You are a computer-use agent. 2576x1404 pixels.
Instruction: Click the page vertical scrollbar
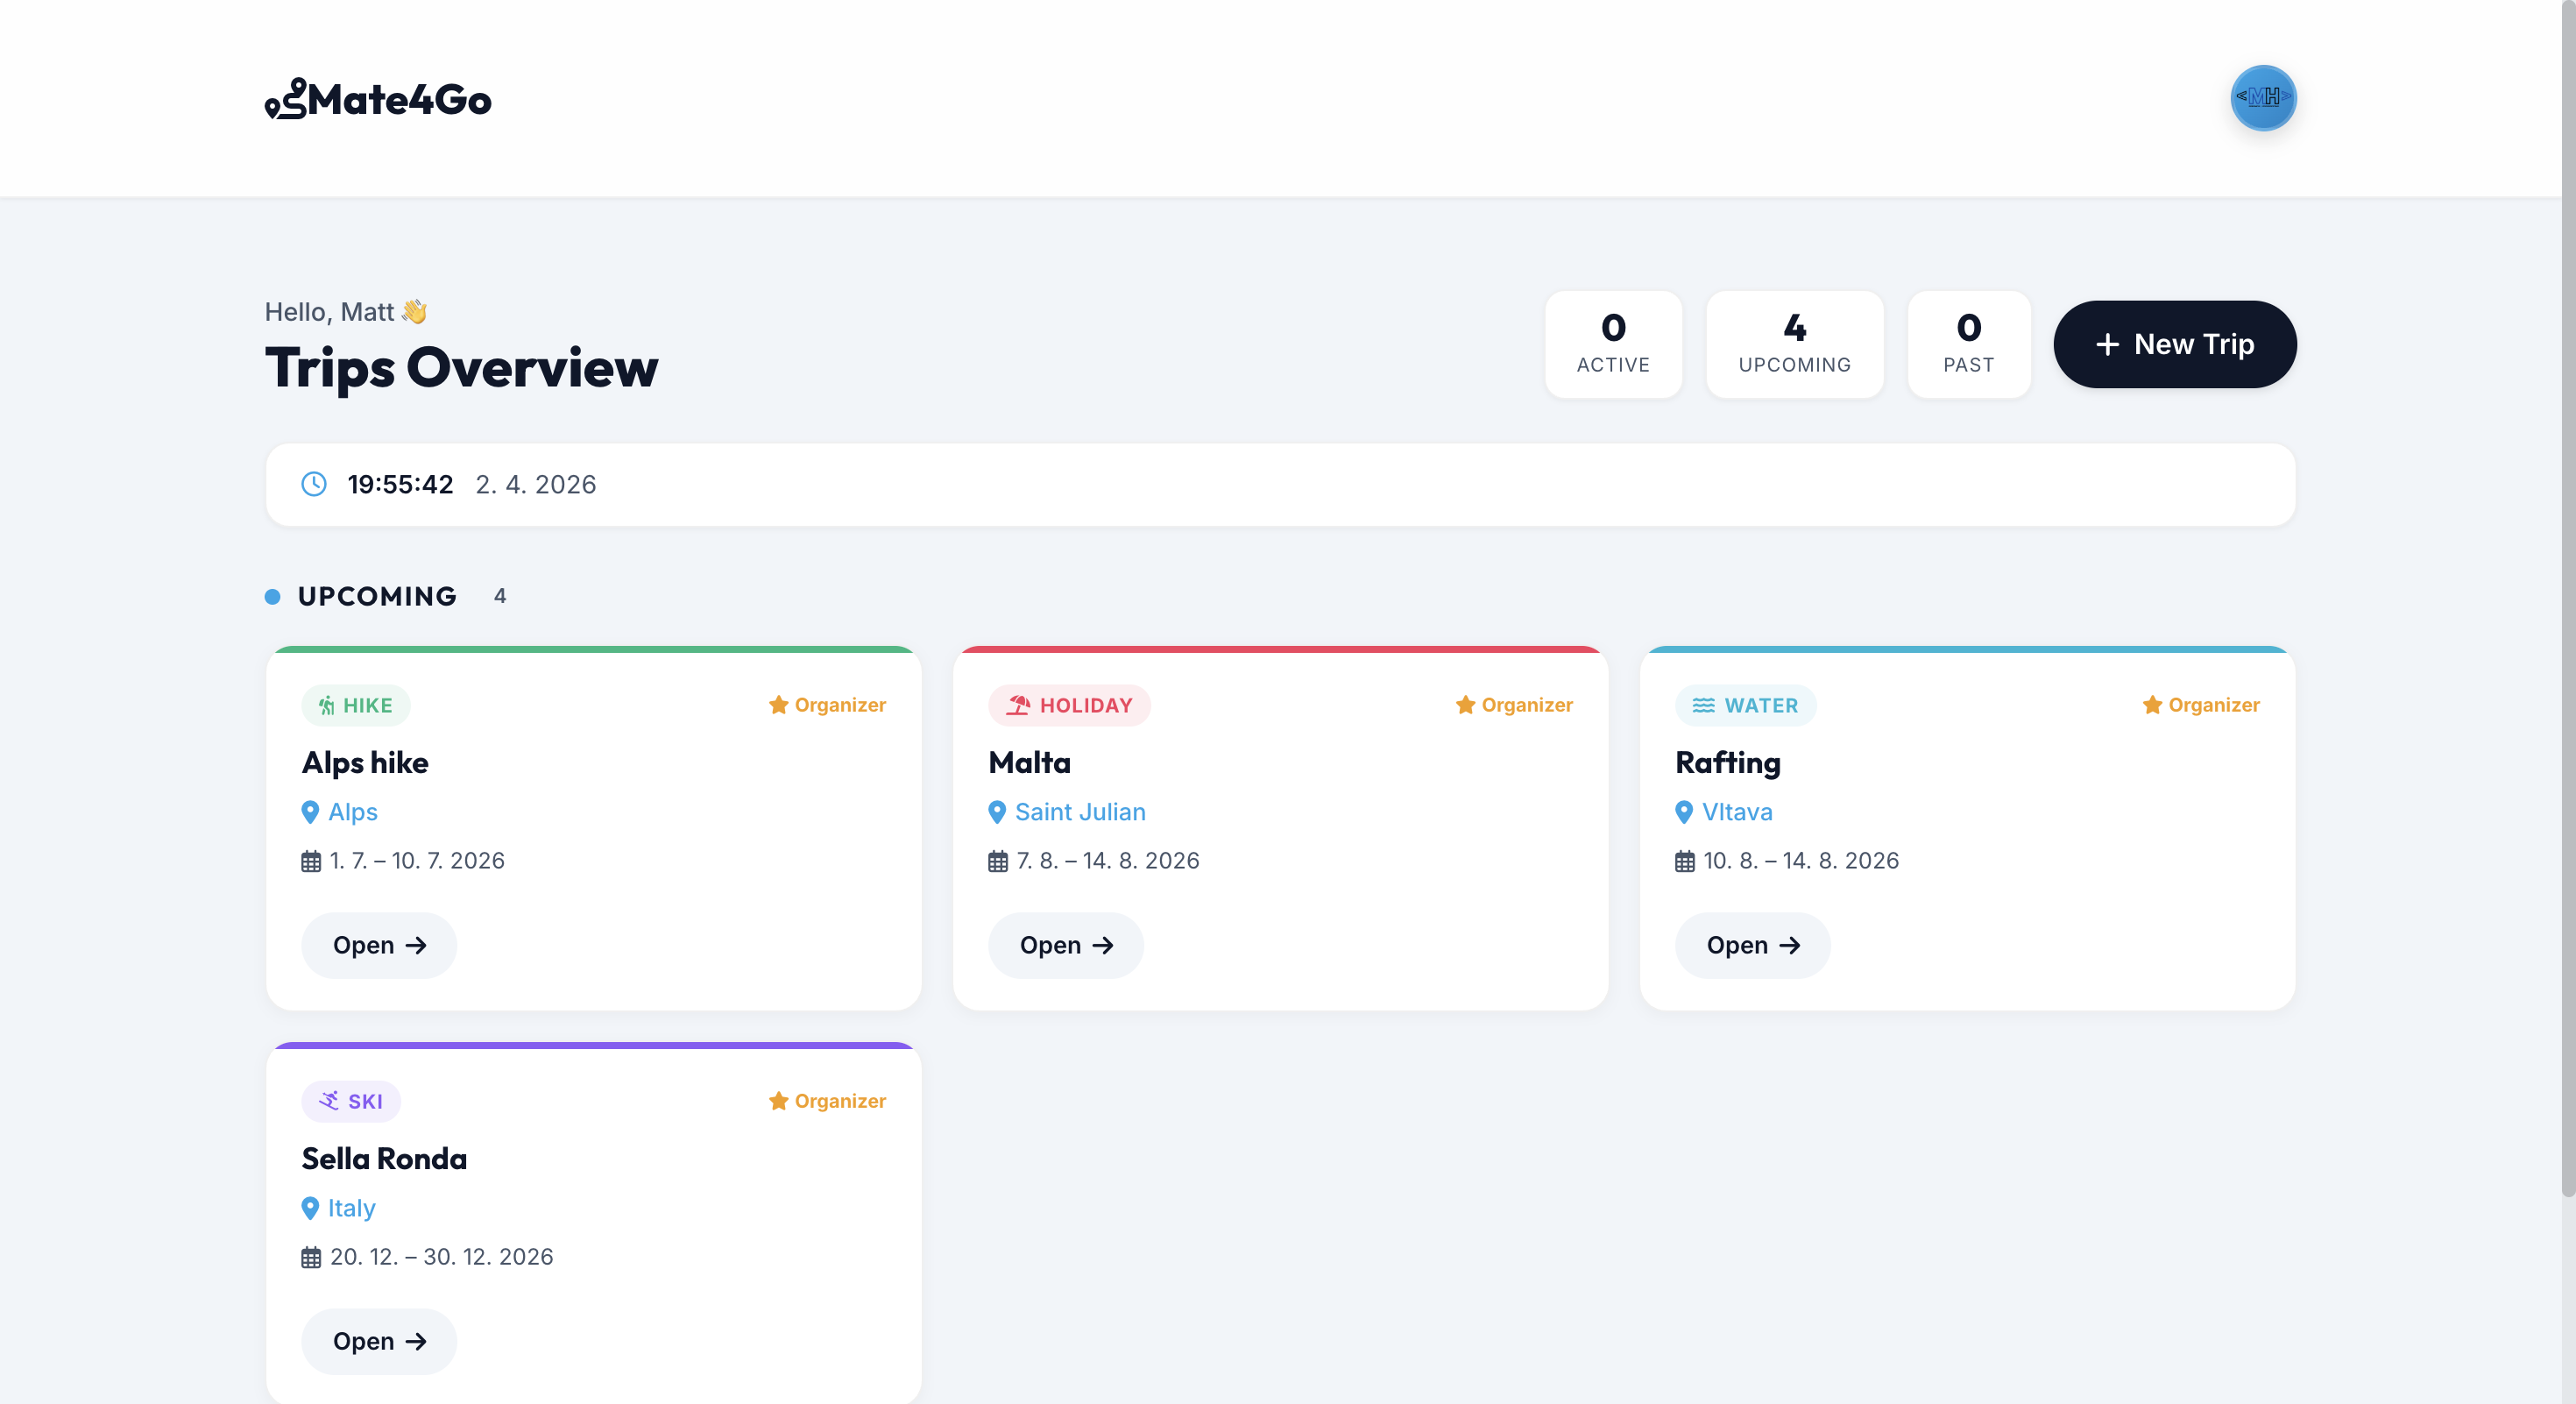click(2568, 600)
